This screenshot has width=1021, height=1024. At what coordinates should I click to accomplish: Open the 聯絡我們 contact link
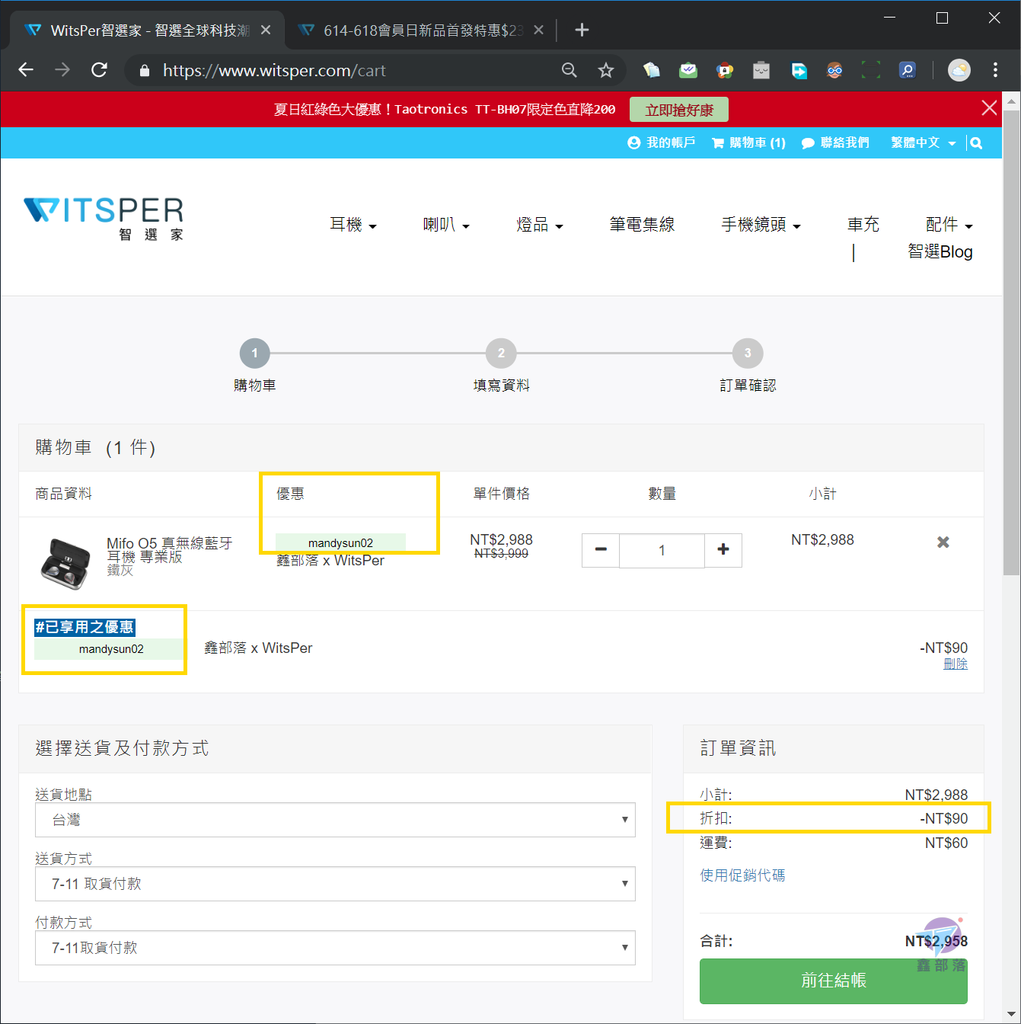click(835, 143)
